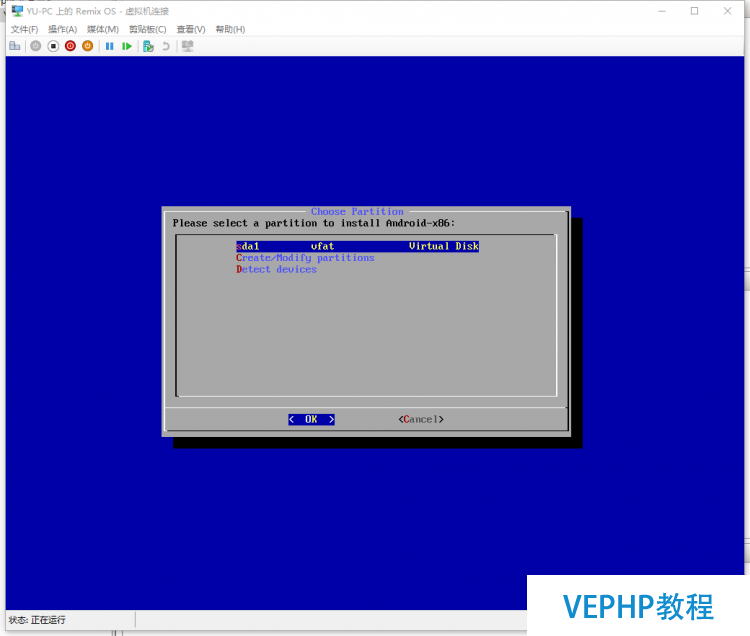The width and height of the screenshot is (750, 636).
Task: Maximize the virtual machine connection window
Action: click(x=695, y=11)
